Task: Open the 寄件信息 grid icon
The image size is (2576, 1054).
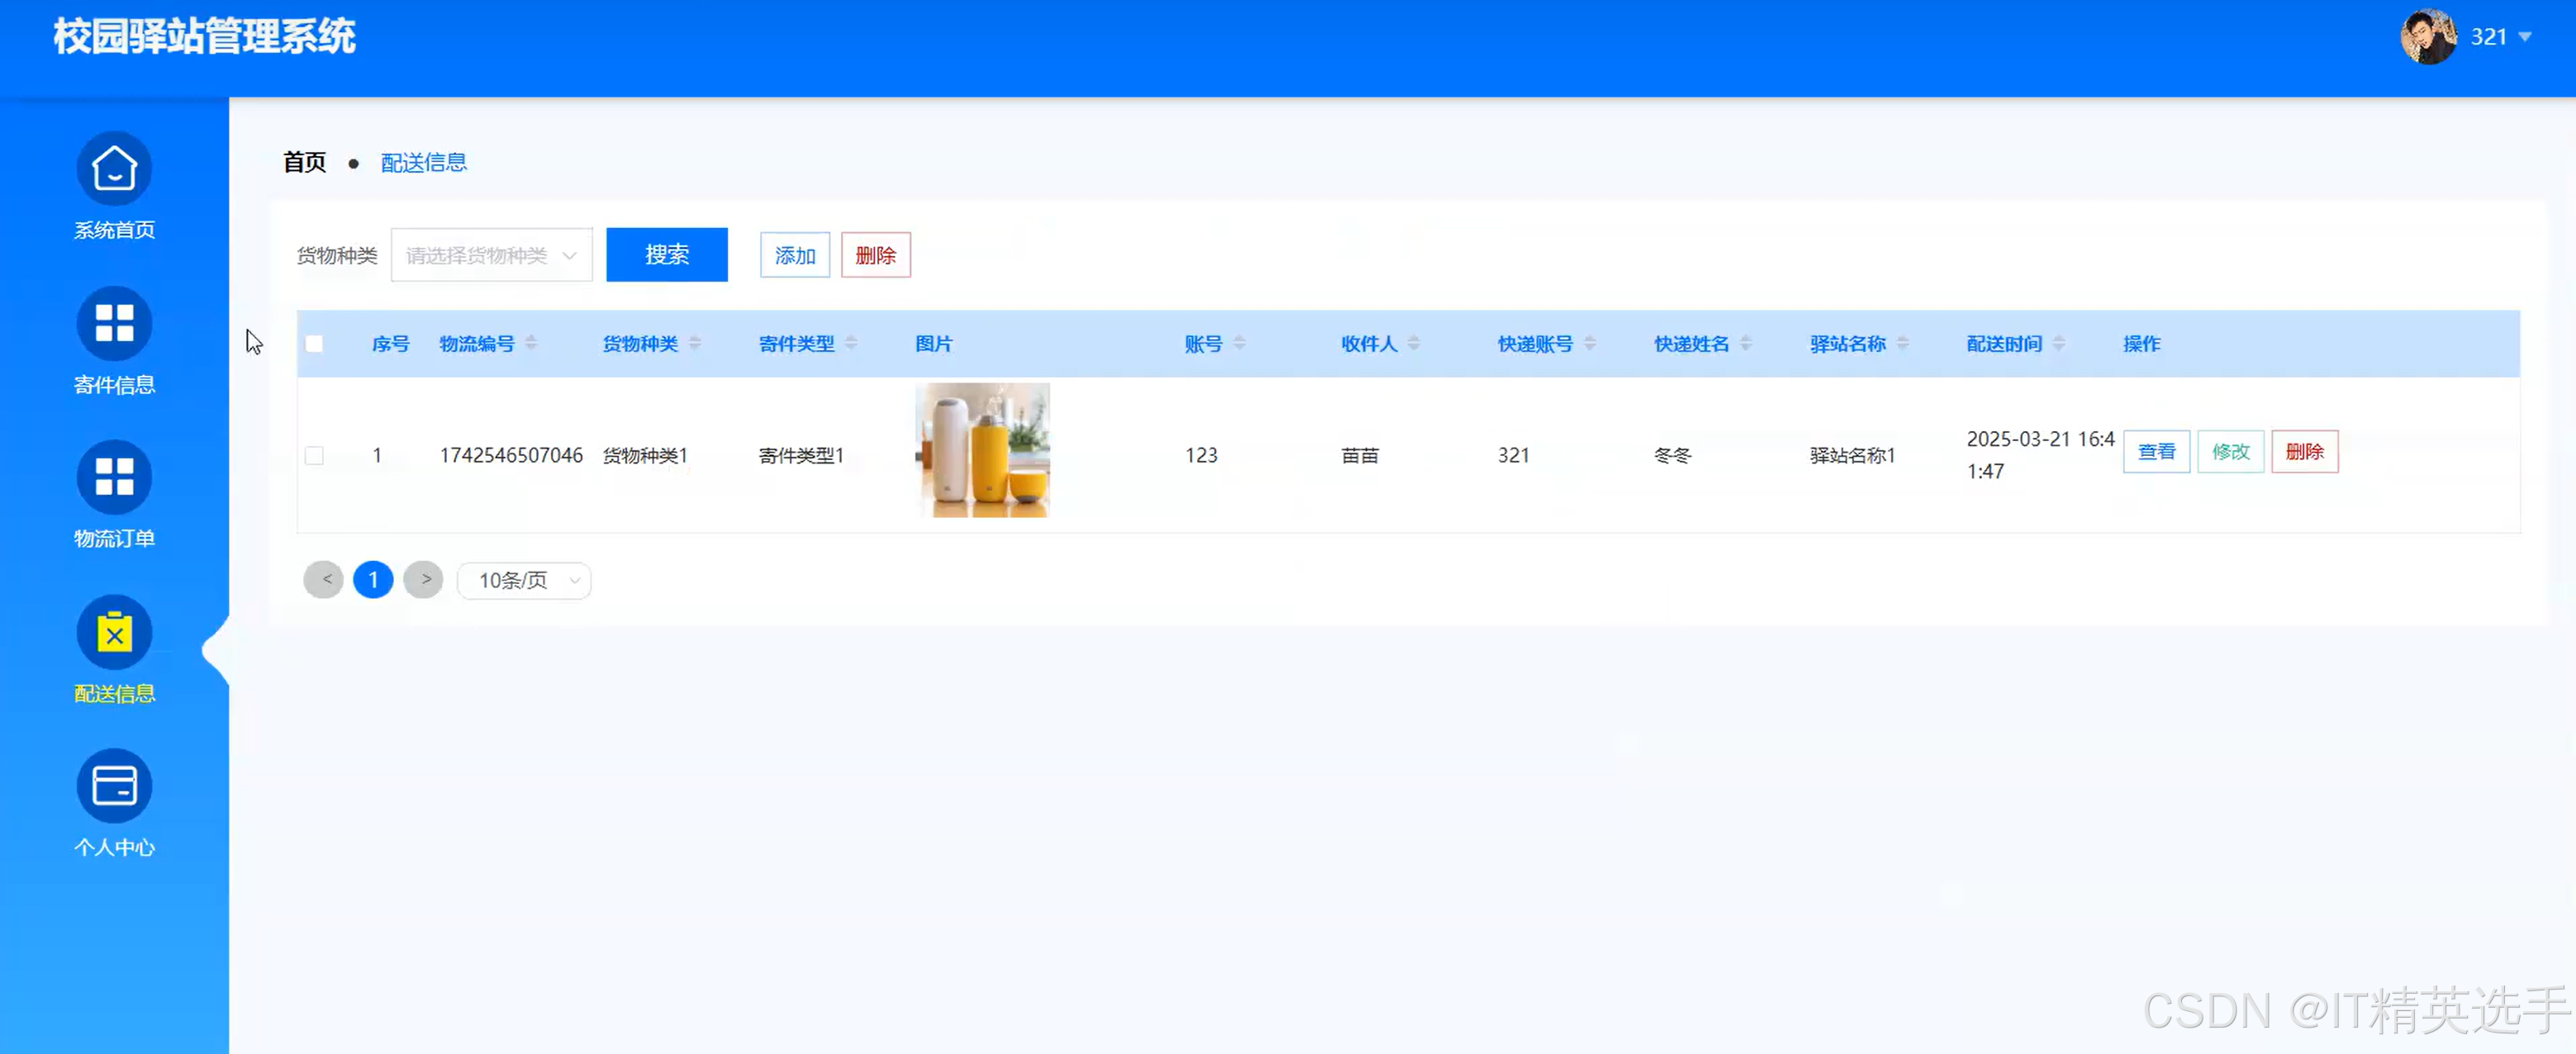Action: click(x=114, y=323)
